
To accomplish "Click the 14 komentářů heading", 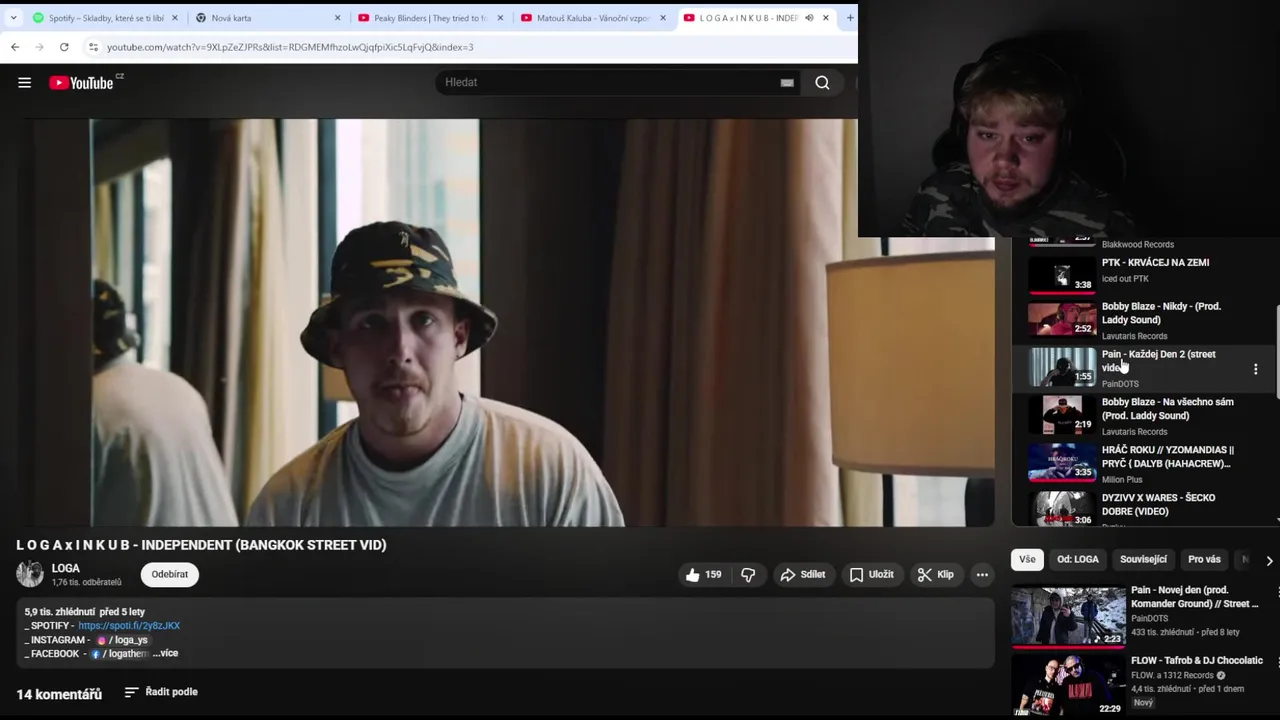I will pos(59,694).
